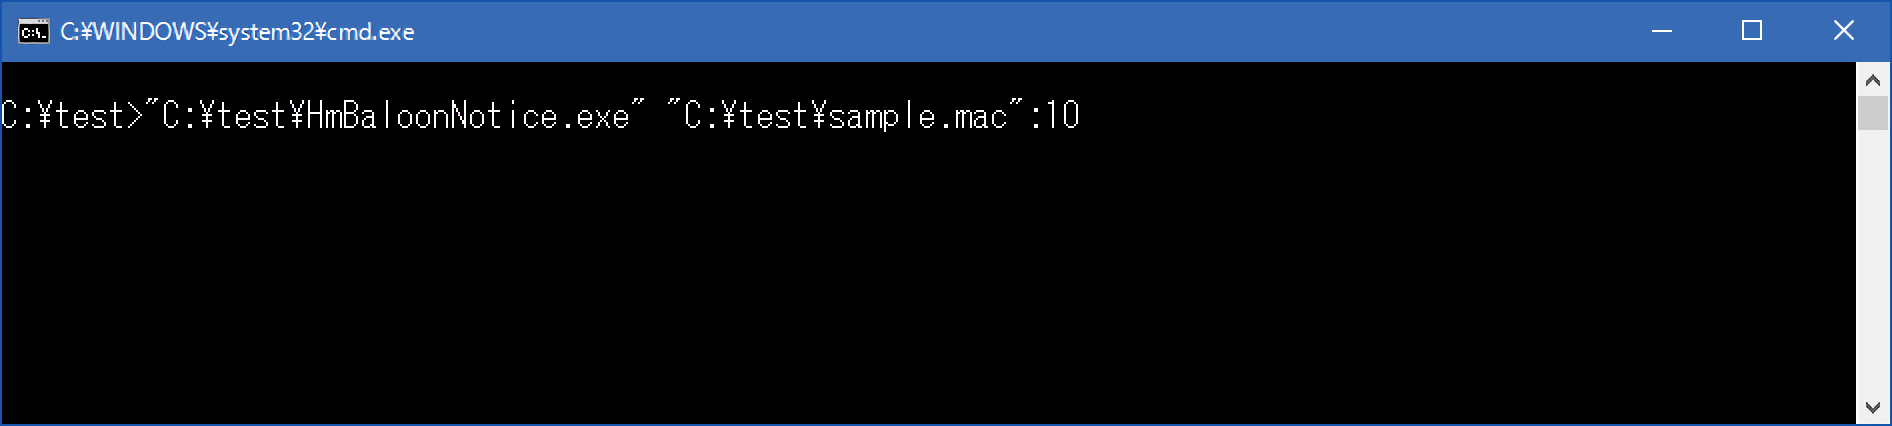Click the :10 at the command's end
1892x426 pixels.
1055,117
